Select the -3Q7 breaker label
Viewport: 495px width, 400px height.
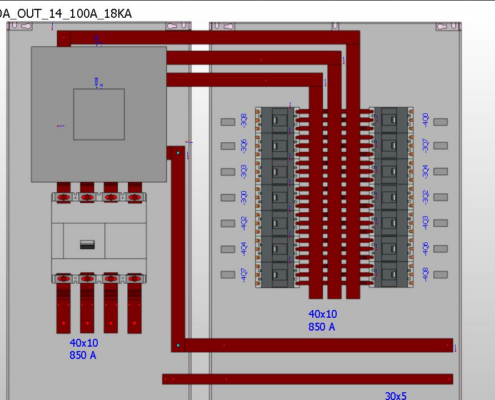(425, 146)
